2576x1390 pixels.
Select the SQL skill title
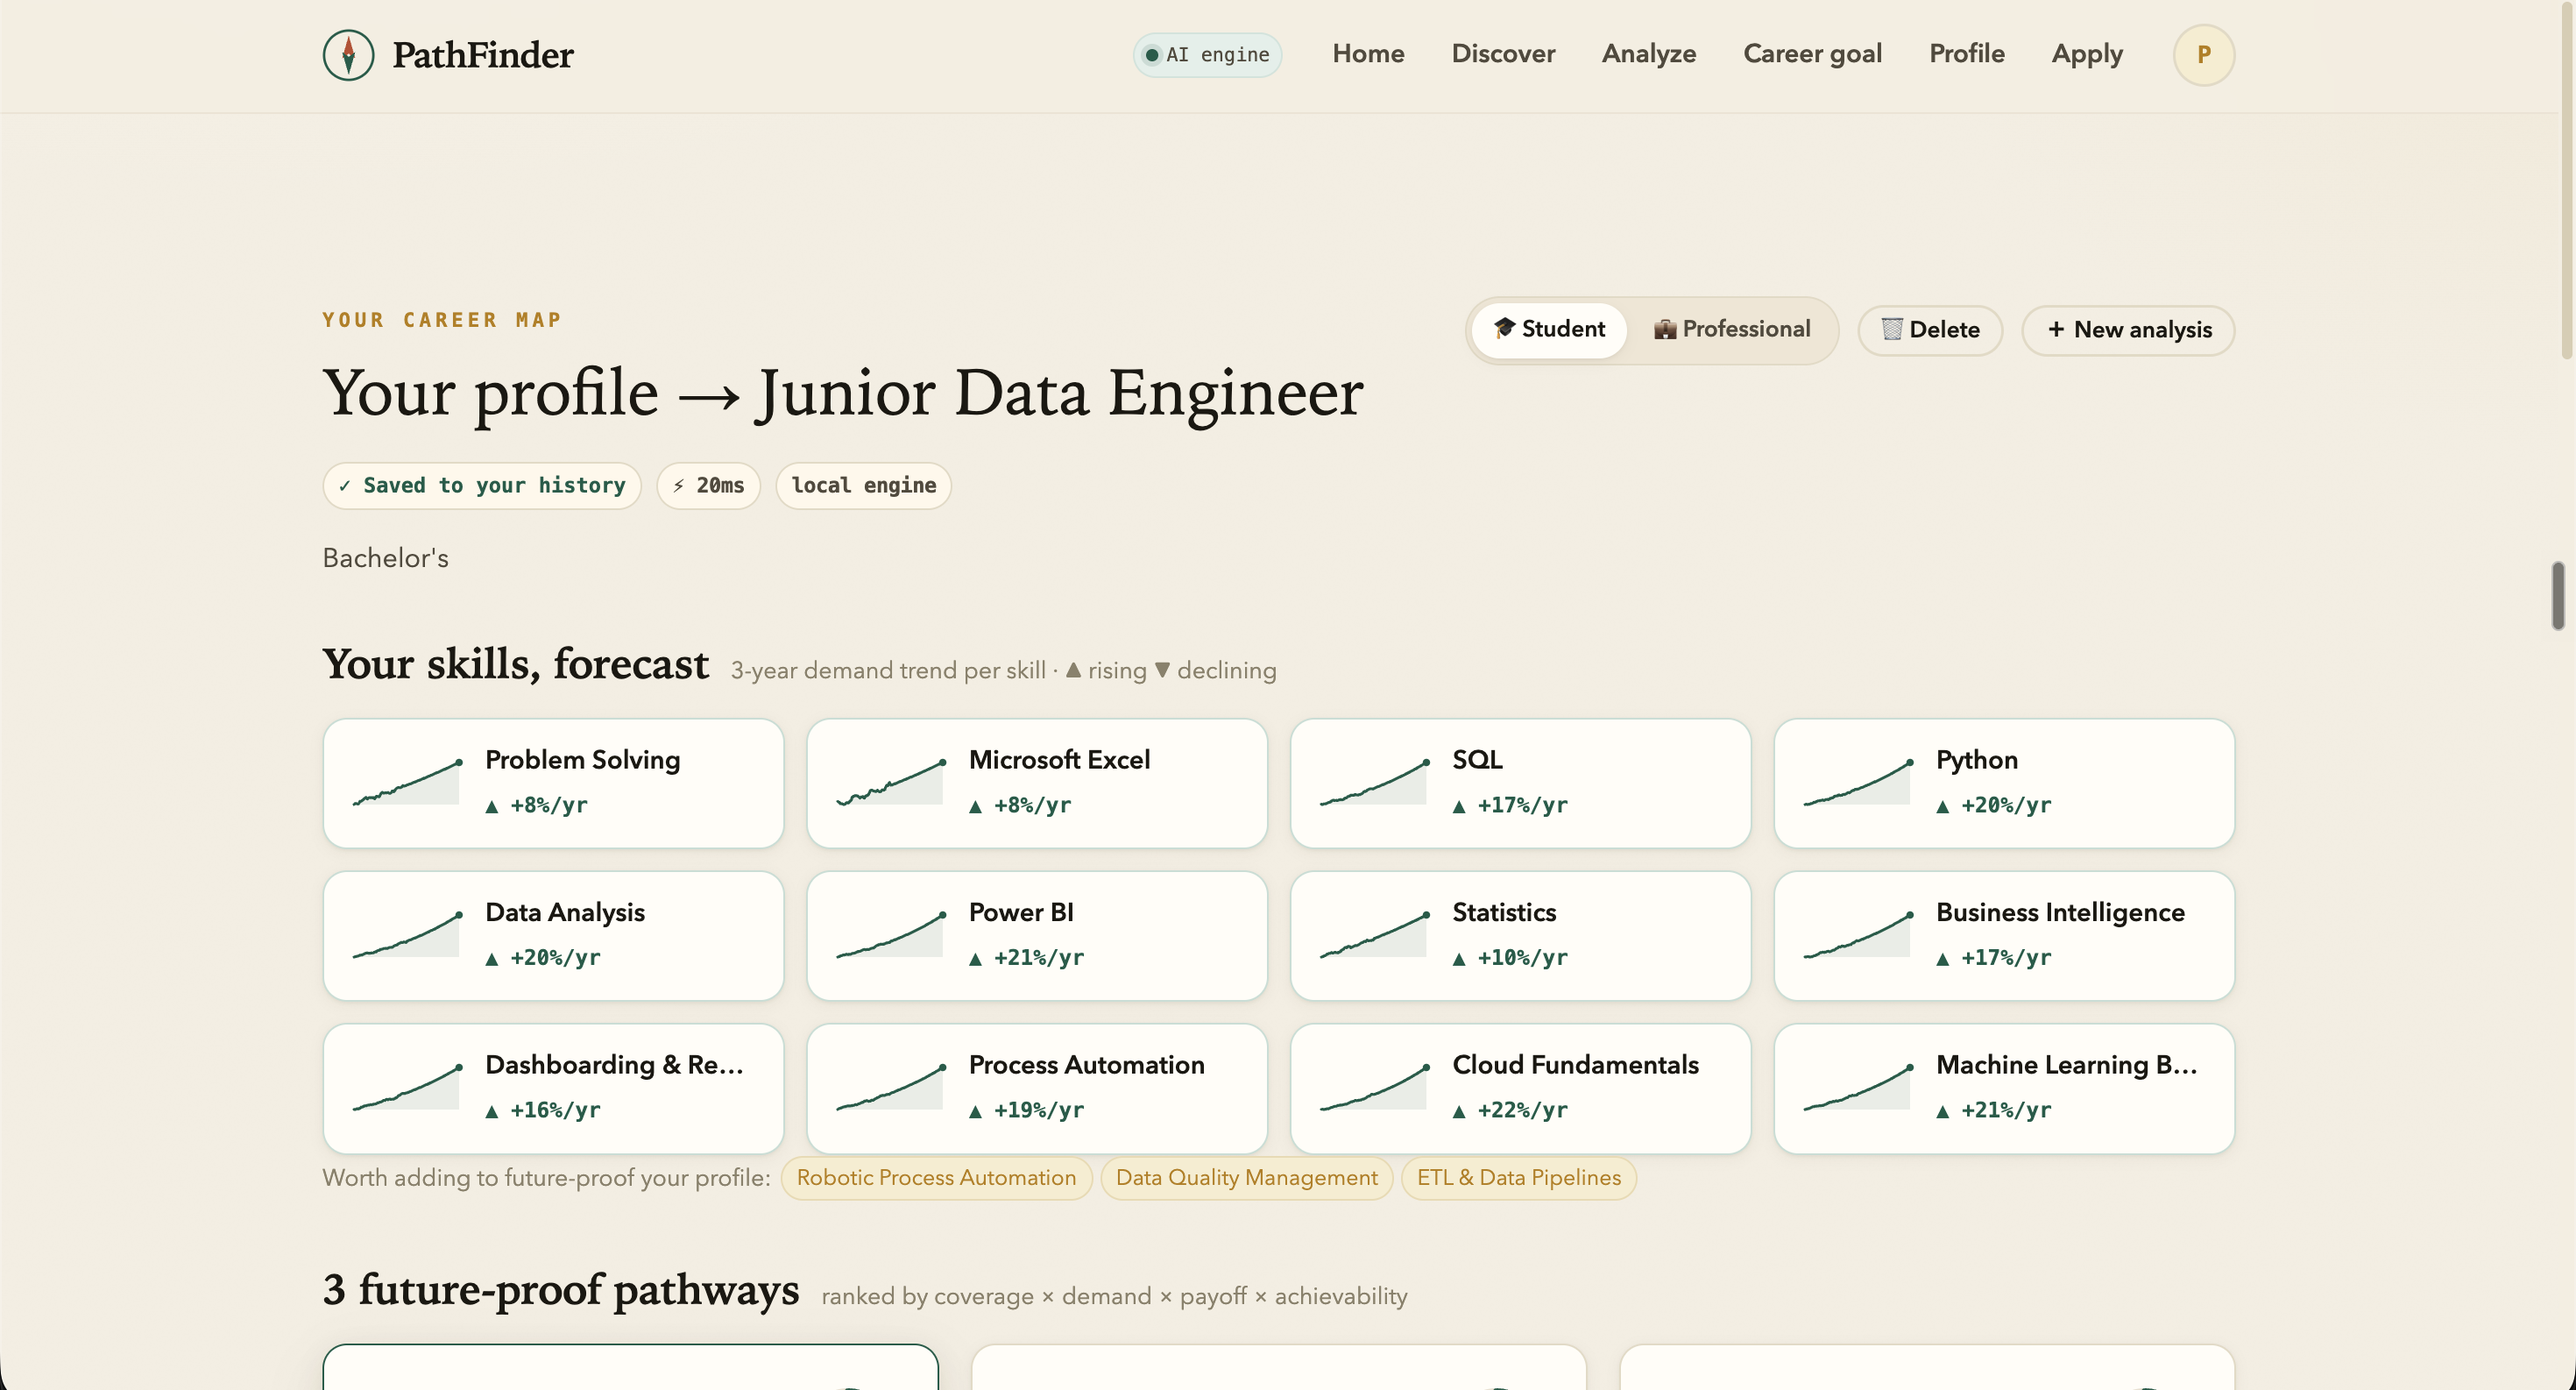[1477, 760]
